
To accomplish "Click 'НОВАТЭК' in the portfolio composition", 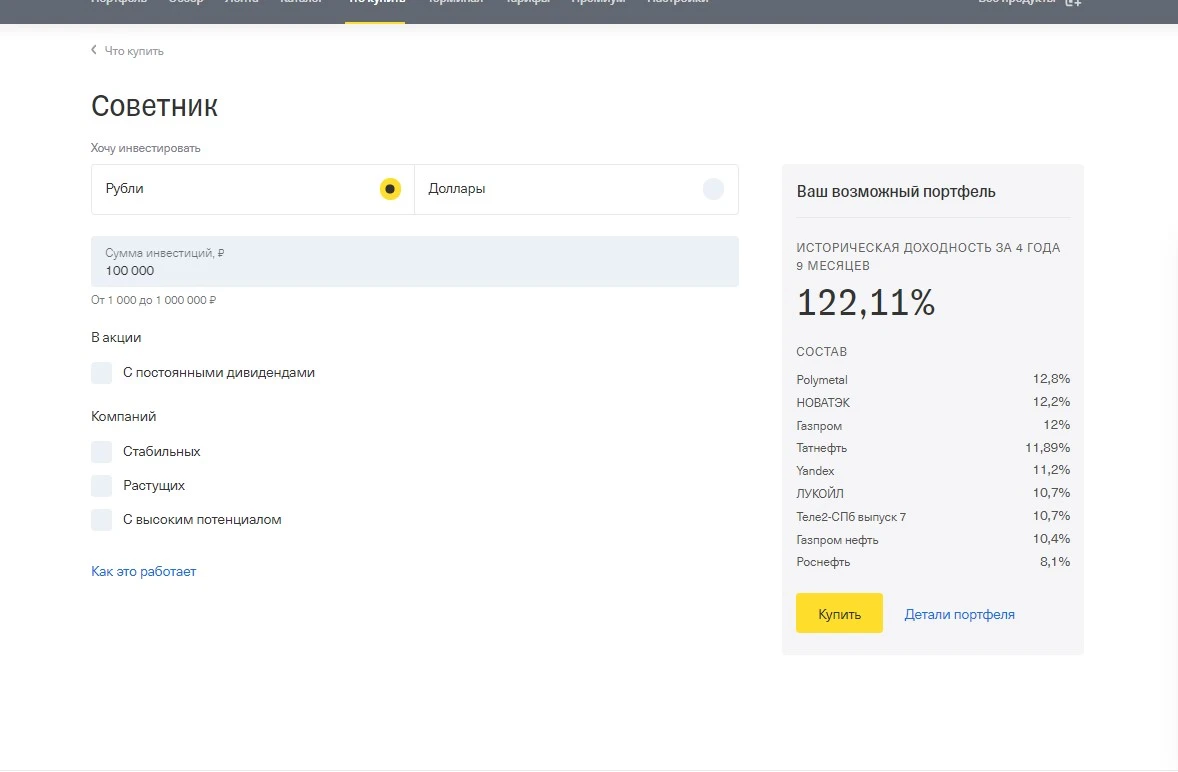I will pos(823,403).
